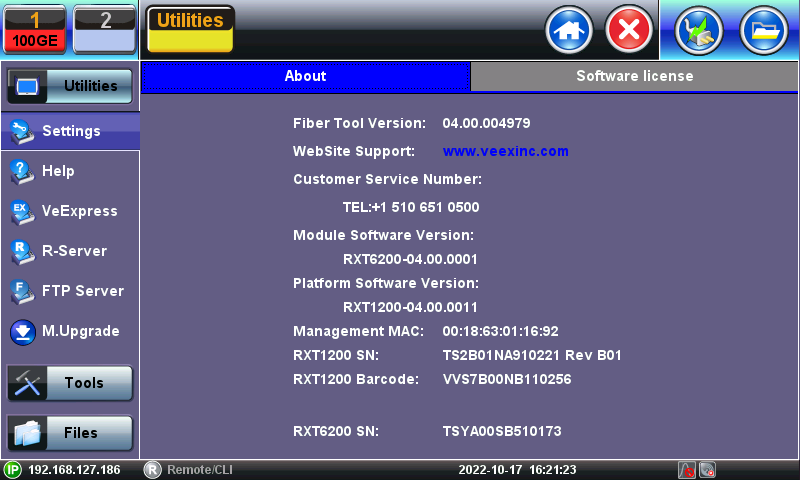The height and width of the screenshot is (480, 800).
Task: Select port 2 test slot button
Action: pos(105,30)
